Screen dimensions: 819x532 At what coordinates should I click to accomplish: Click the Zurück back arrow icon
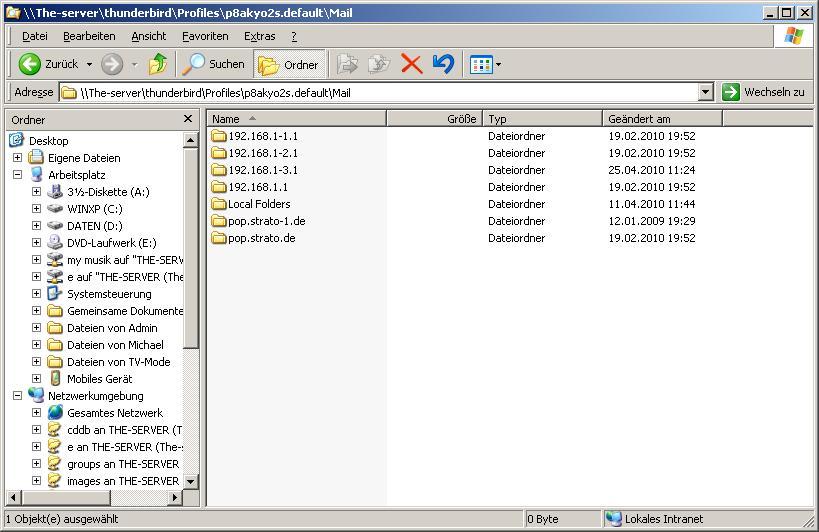click(30, 64)
